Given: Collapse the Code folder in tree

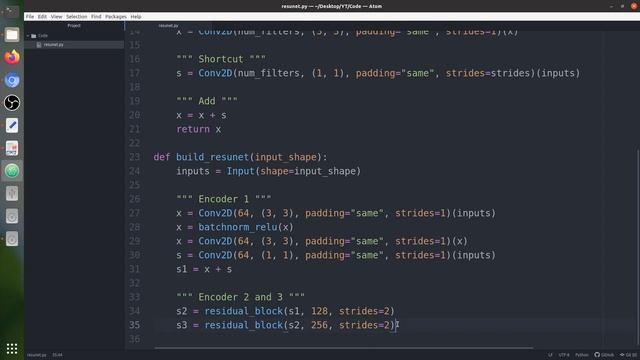Looking at the screenshot, I should 28,36.
